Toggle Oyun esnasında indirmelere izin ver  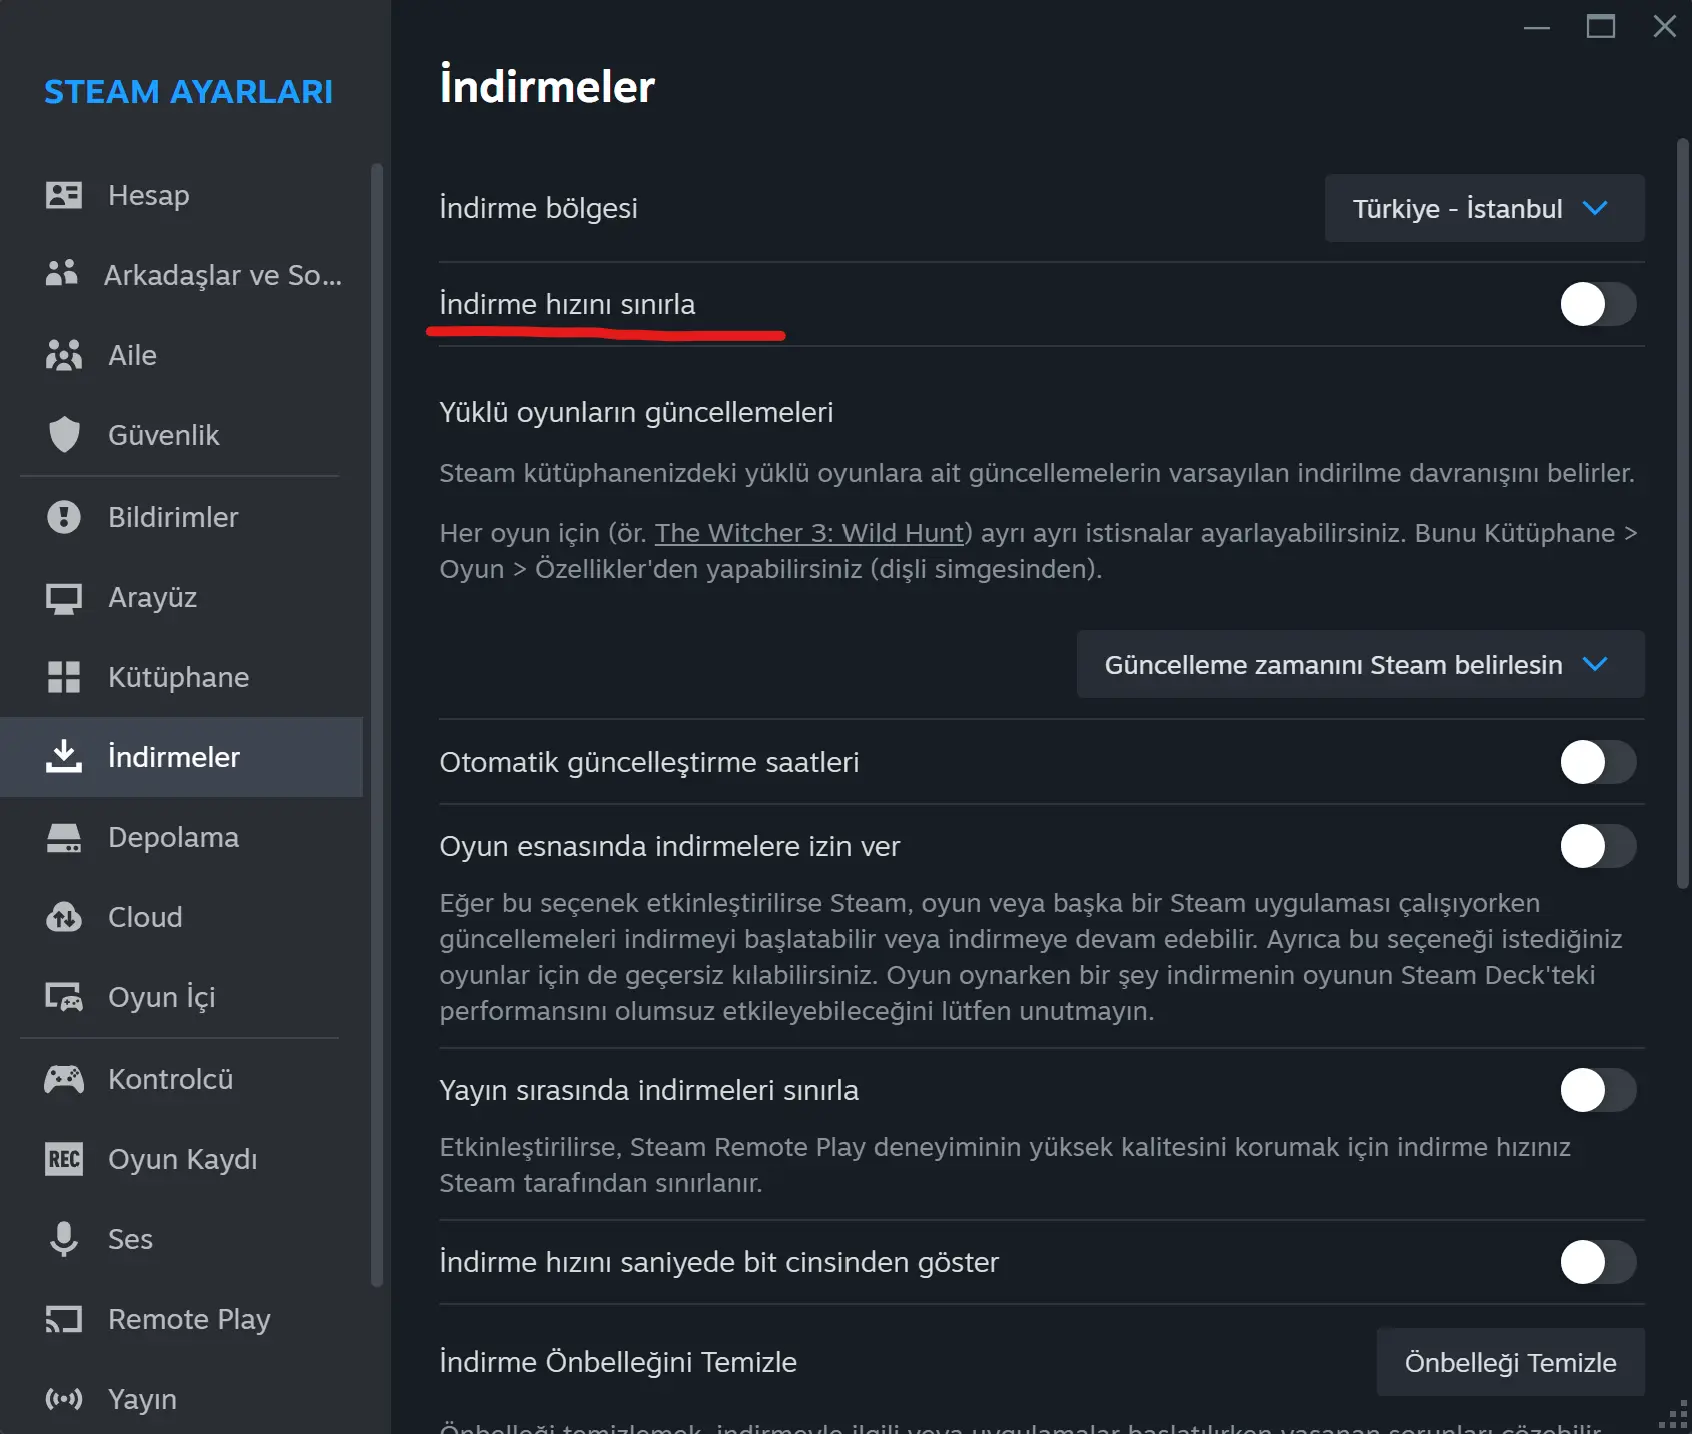point(1598,846)
